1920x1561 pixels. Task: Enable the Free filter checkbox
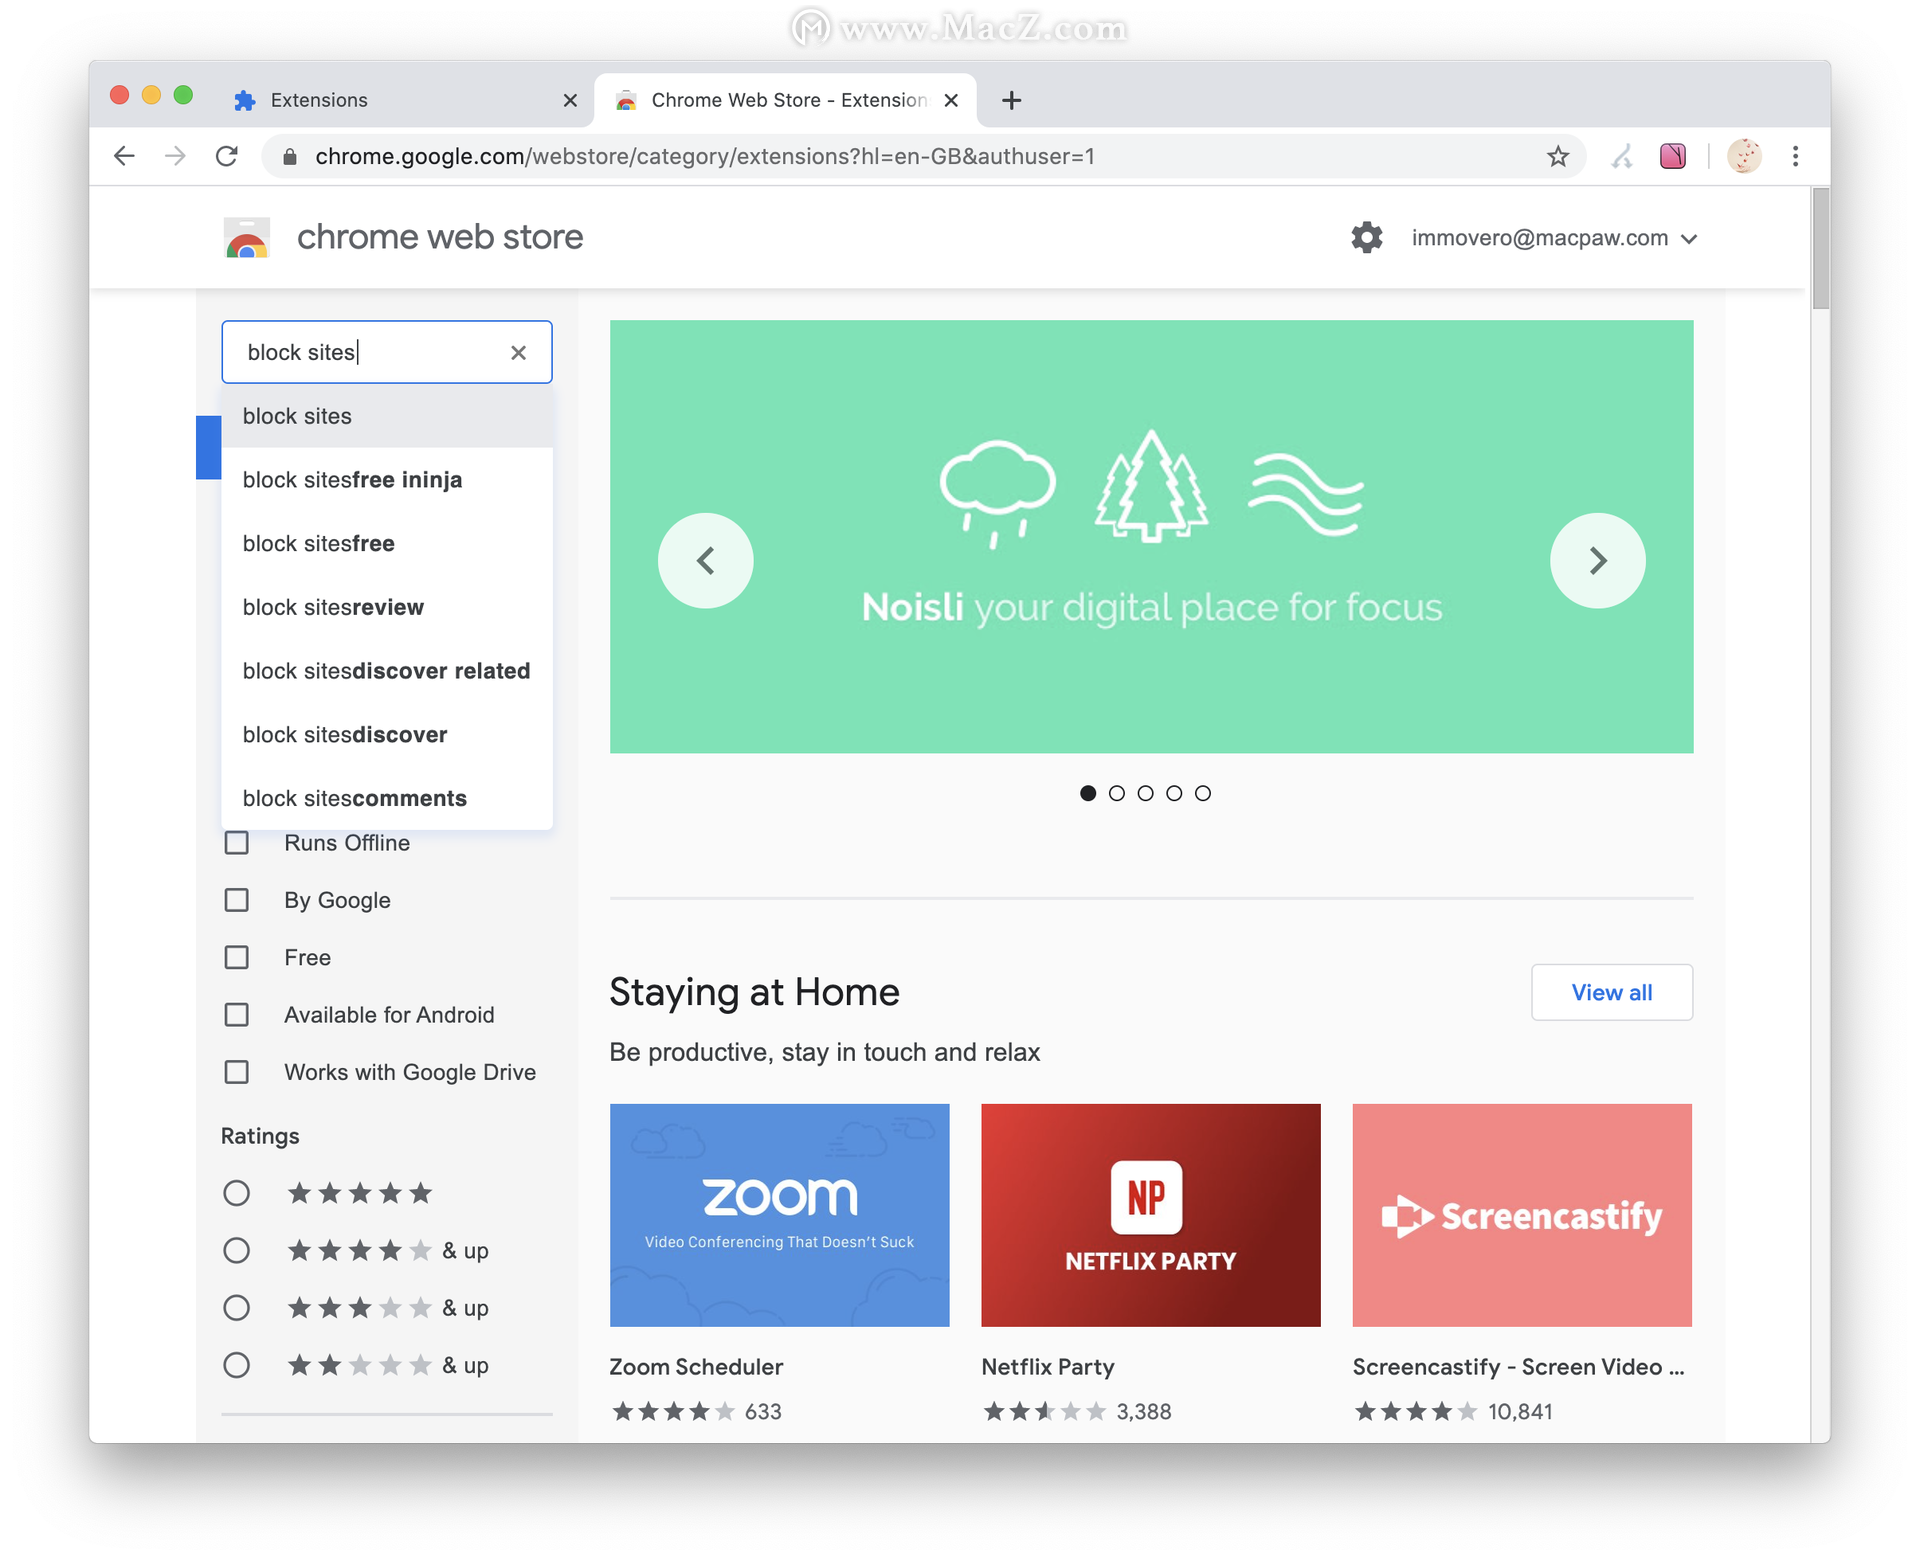click(236, 956)
